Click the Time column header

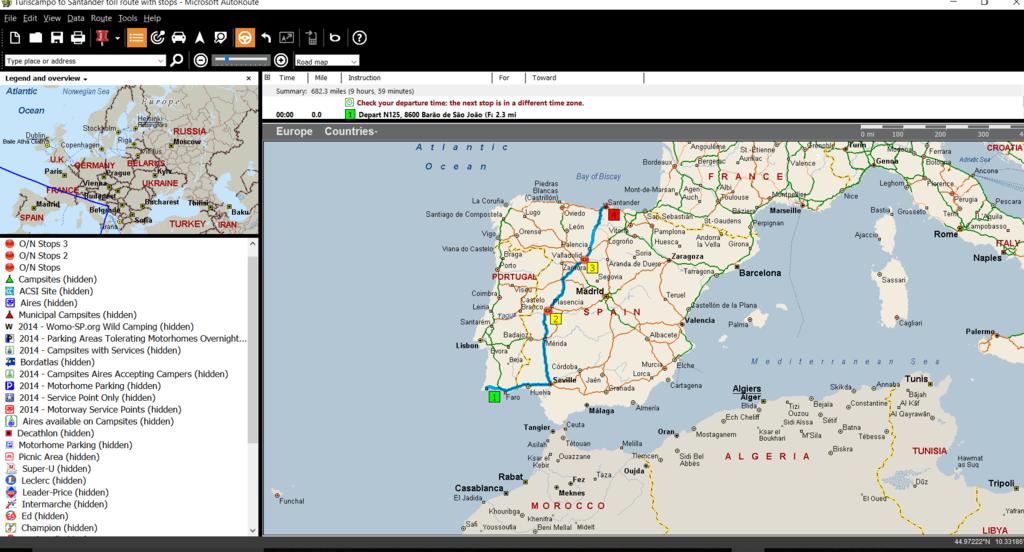click(x=287, y=78)
